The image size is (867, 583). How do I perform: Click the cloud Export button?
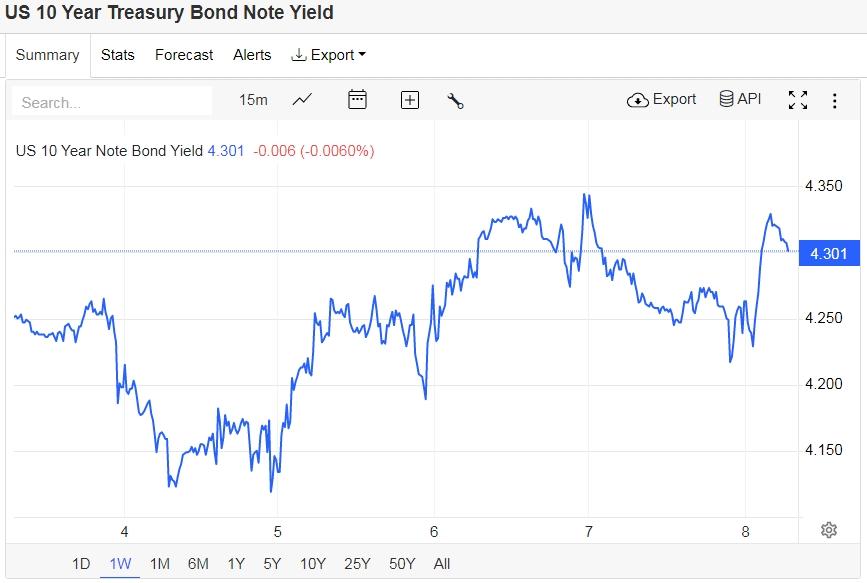tap(662, 100)
